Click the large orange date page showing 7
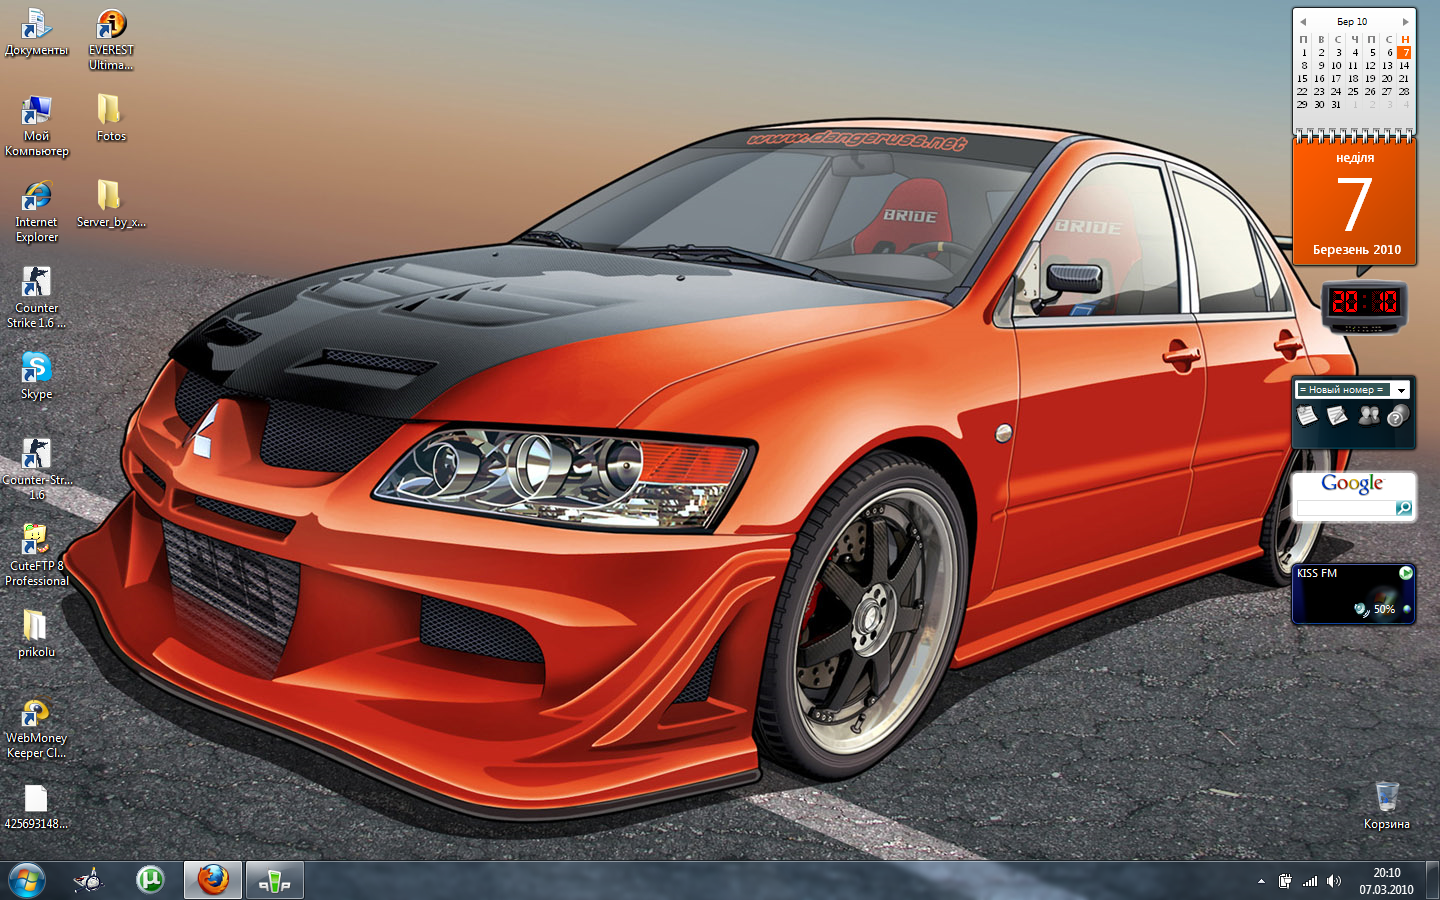Screen dimensions: 1440x900 [1355, 201]
